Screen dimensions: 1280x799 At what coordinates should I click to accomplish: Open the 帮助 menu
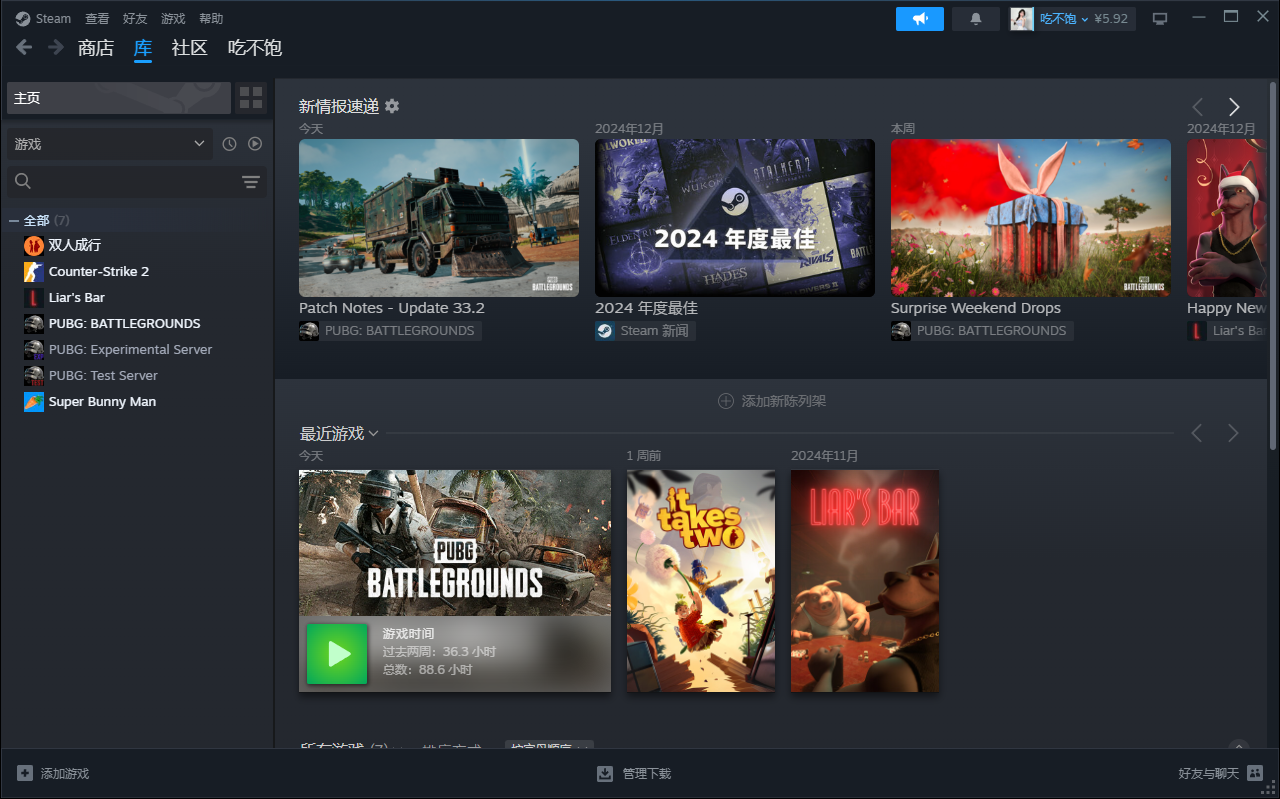pos(211,18)
